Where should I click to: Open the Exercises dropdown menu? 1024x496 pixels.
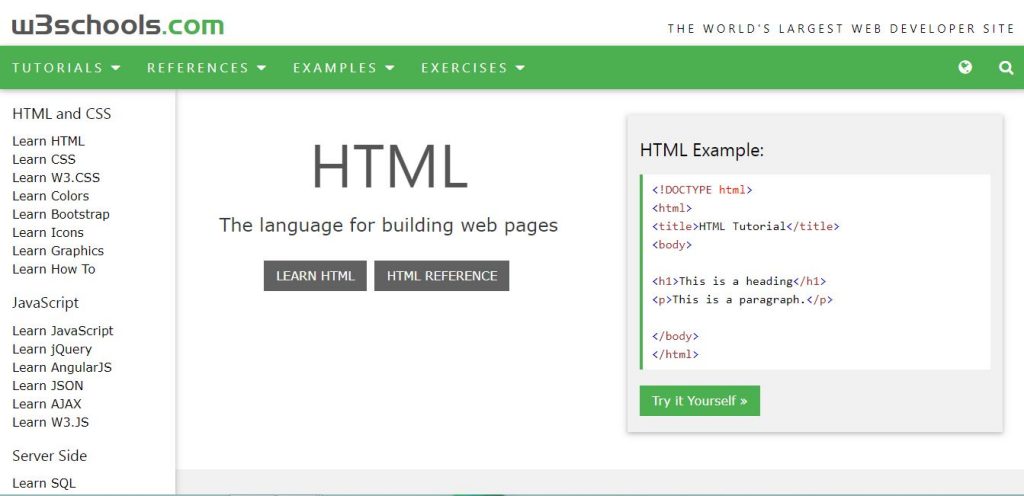473,68
